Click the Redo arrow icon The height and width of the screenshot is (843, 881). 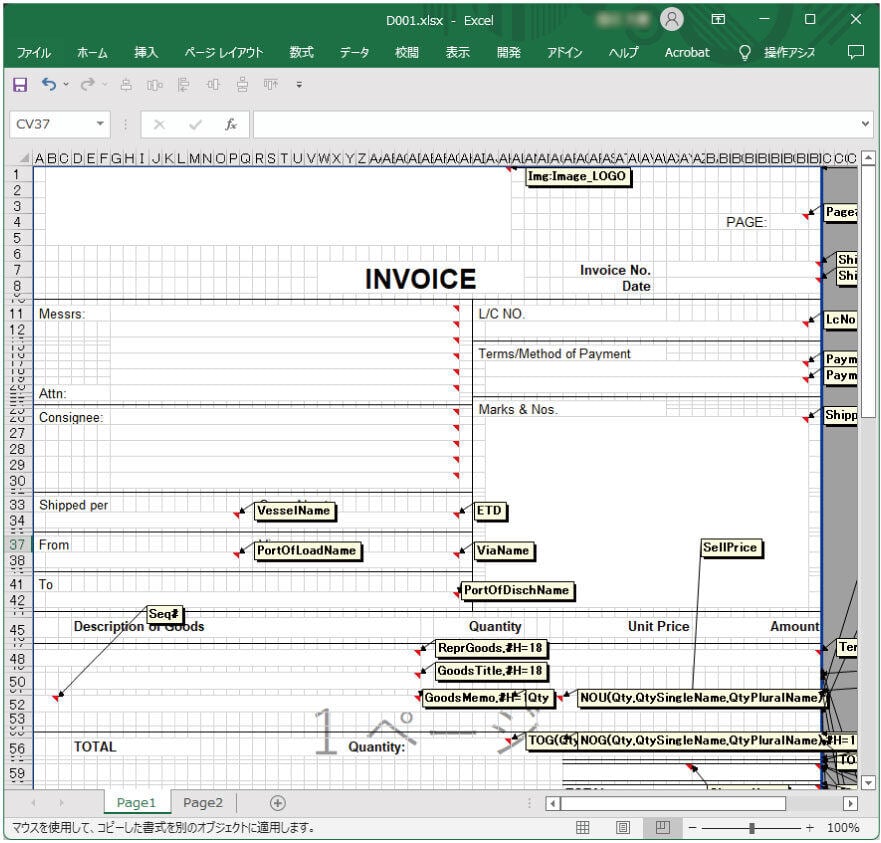click(87, 84)
